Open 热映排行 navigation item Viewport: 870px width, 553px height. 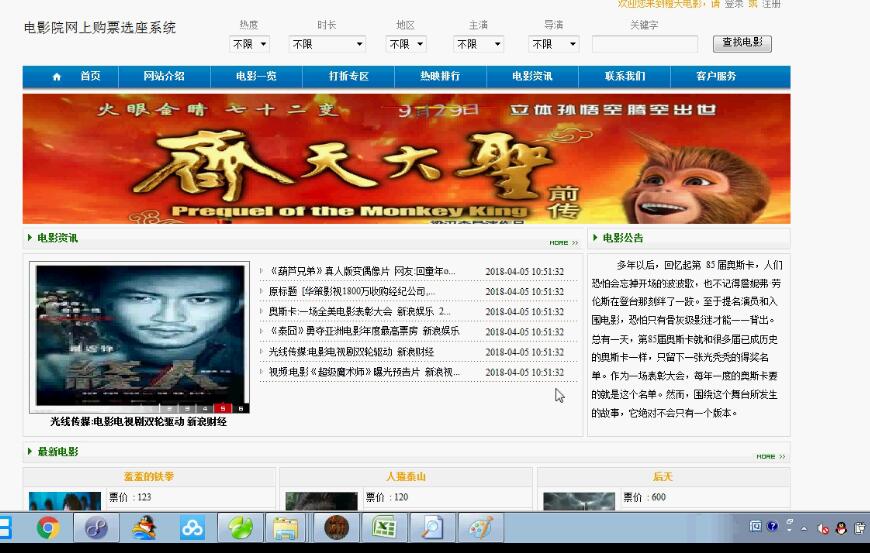pyautogui.click(x=440, y=77)
